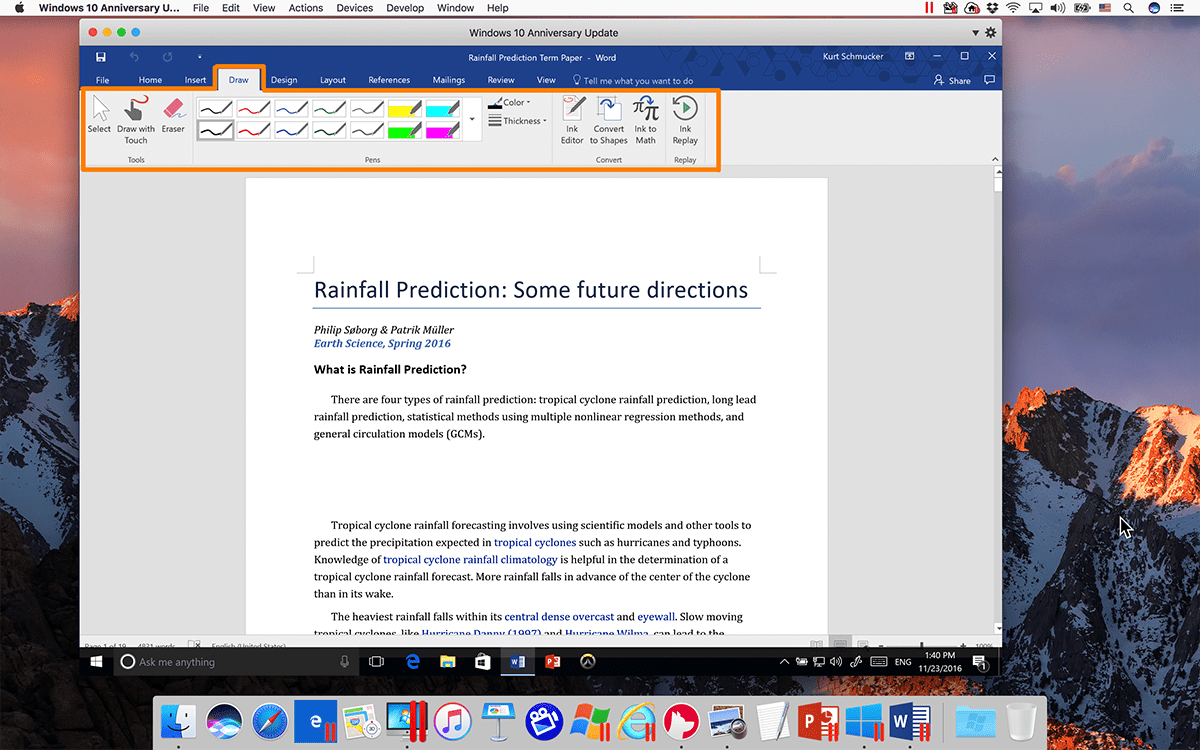Open the tropical cyclone rainfall climatology link
The width and height of the screenshot is (1200, 750).
[x=470, y=559]
